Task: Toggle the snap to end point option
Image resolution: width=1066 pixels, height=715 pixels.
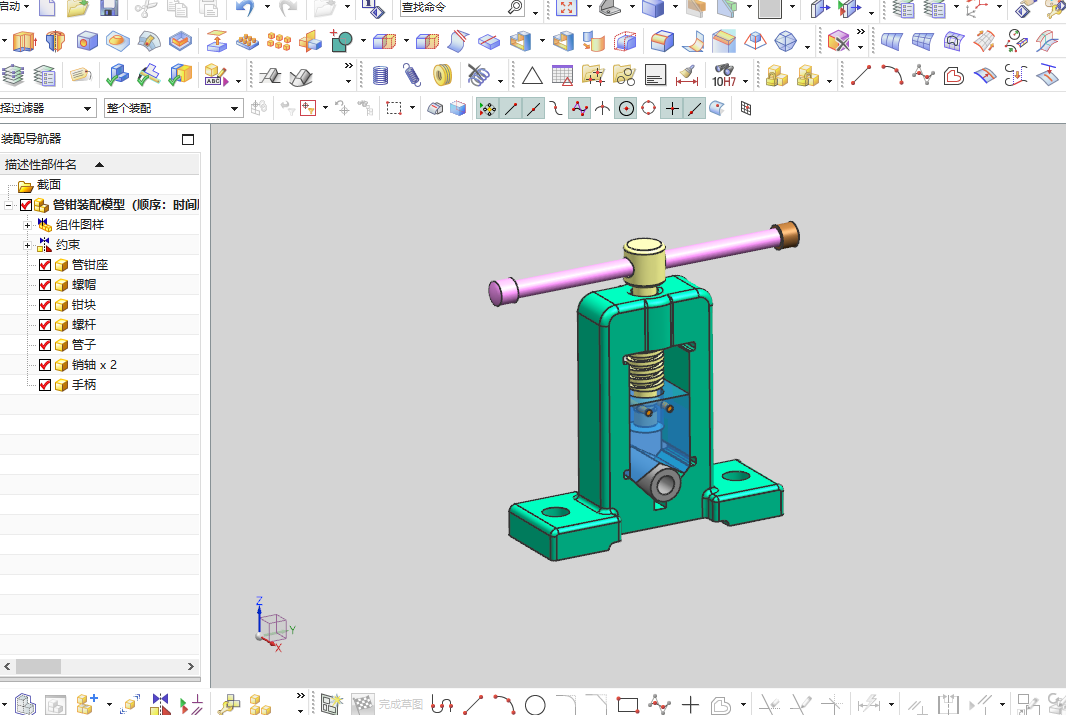Action: [x=511, y=109]
